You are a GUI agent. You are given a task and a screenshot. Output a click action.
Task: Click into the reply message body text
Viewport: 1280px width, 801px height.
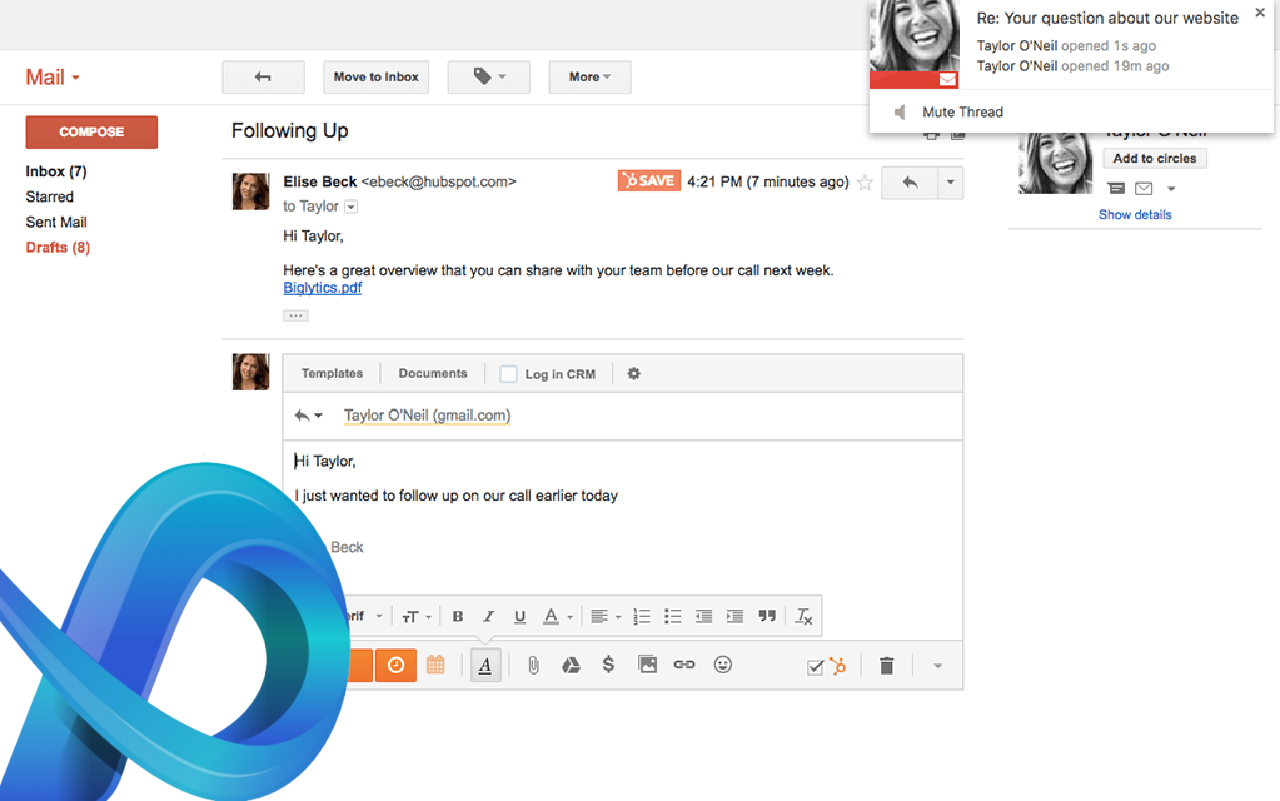point(456,495)
